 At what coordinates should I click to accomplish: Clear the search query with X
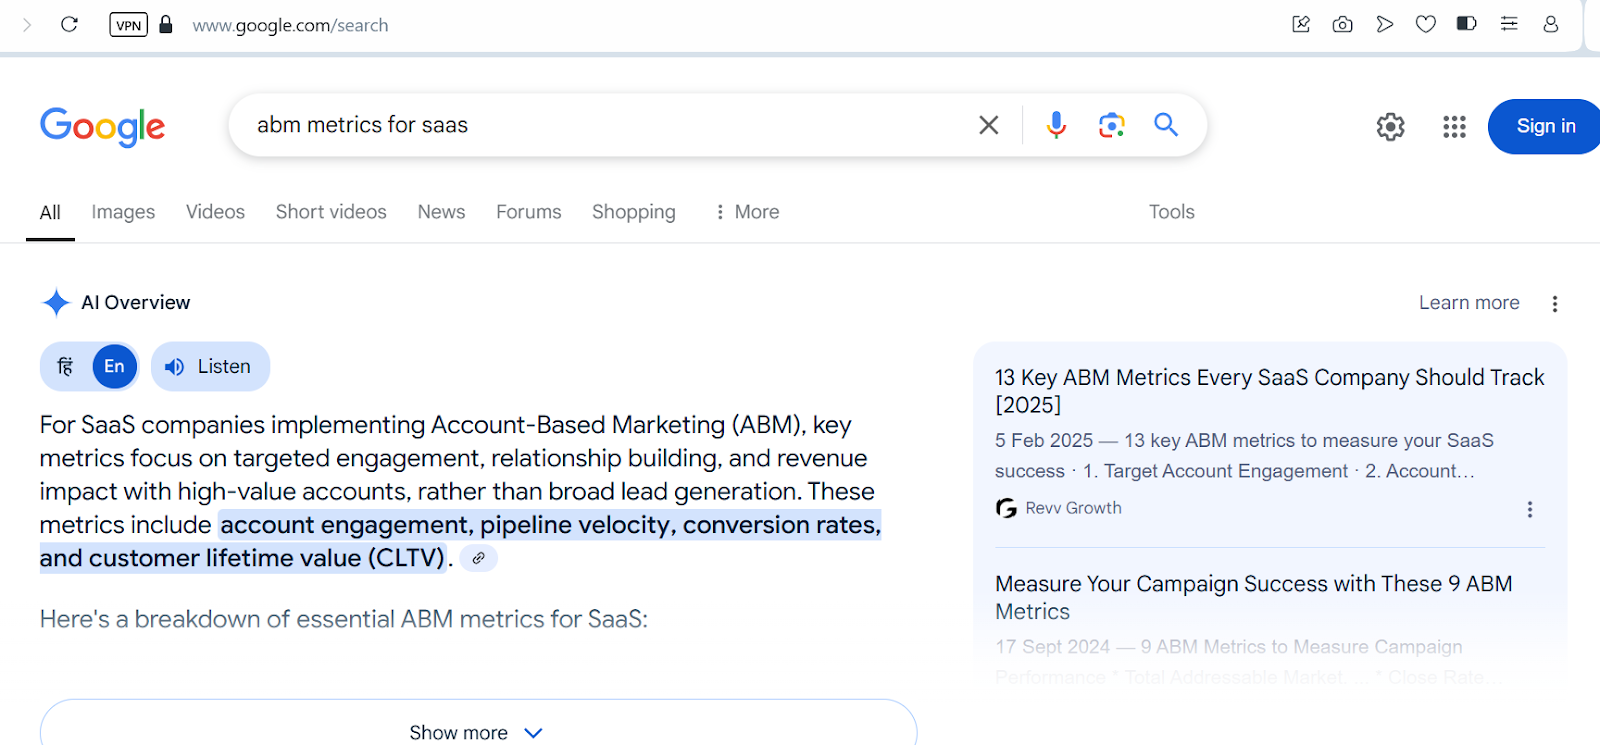(x=988, y=125)
